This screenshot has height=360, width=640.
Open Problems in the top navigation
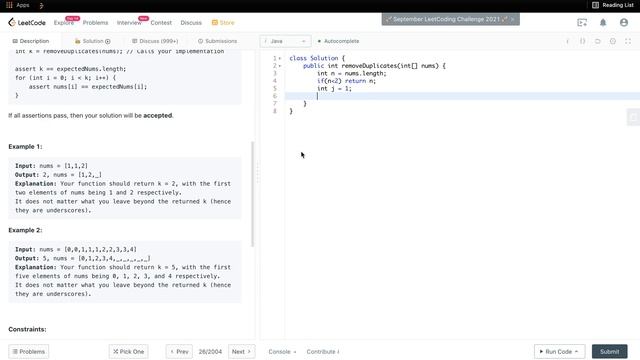96,23
